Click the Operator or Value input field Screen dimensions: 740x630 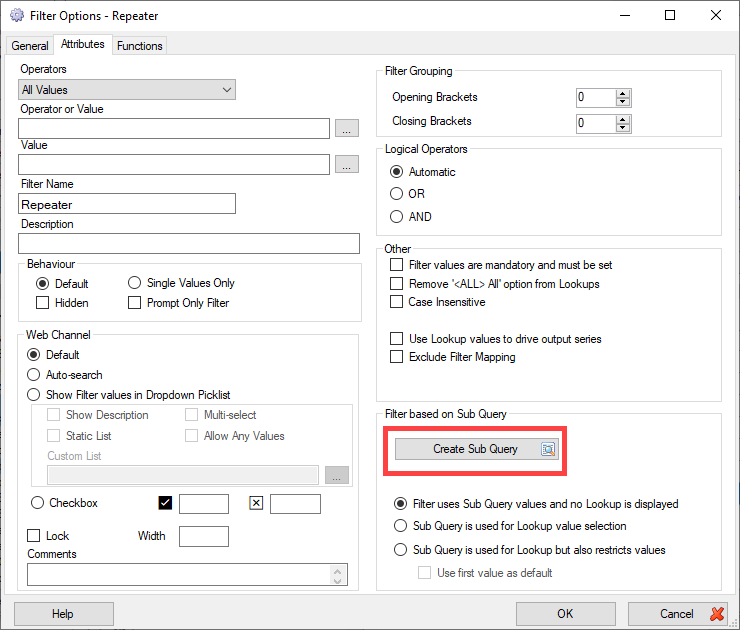coord(174,128)
